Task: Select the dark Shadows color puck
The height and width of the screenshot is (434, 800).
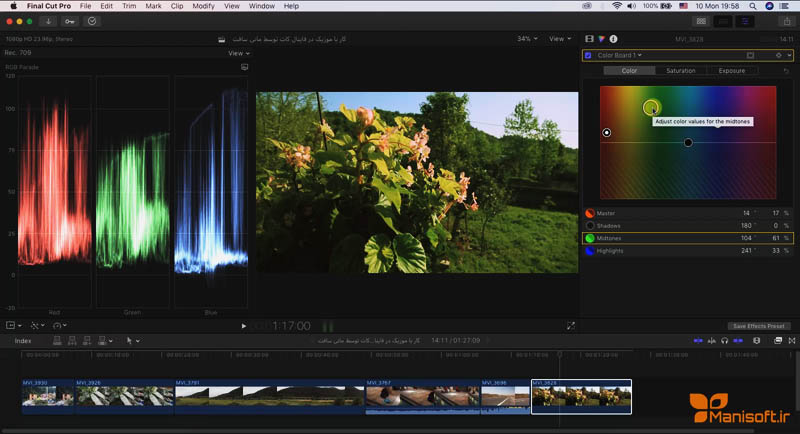Action: click(x=688, y=143)
